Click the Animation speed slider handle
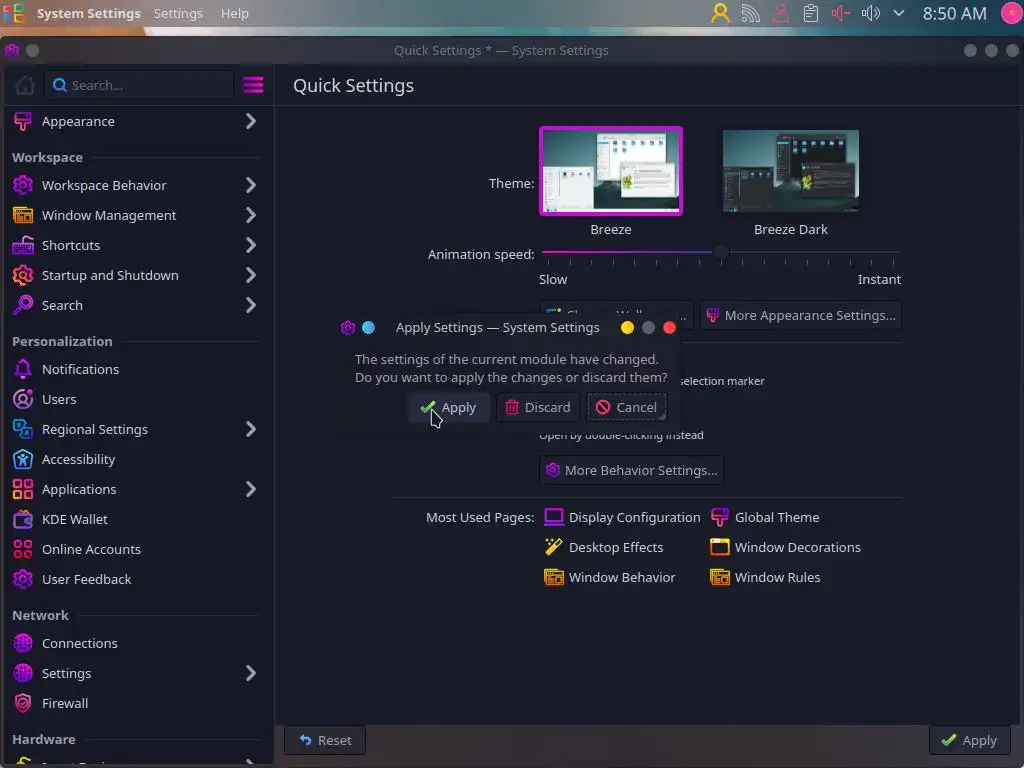This screenshot has height=768, width=1024. click(x=720, y=252)
